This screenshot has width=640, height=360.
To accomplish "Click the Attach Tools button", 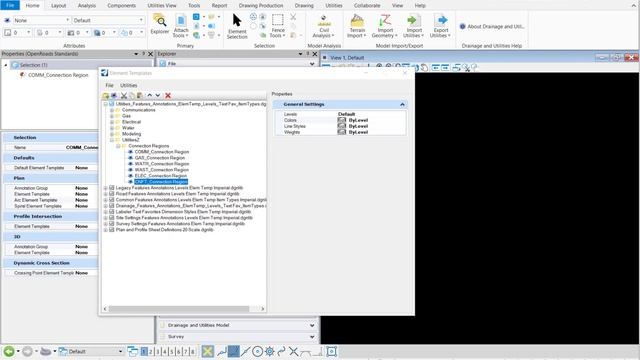I will pyautogui.click(x=180, y=26).
